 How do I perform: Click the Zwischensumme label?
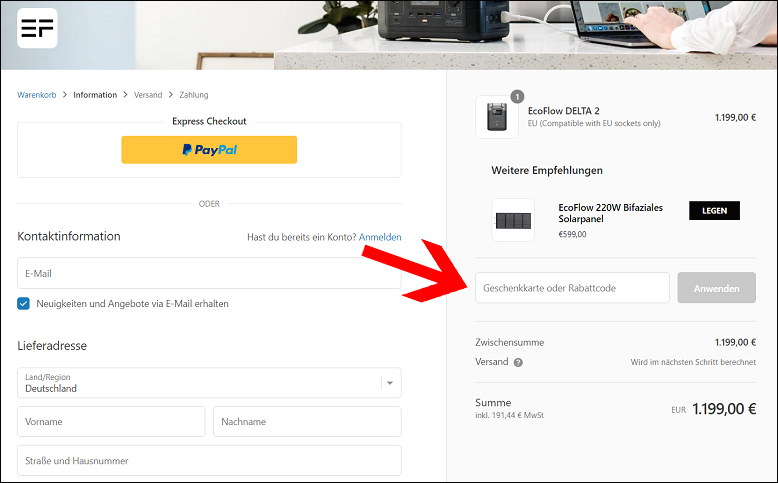click(510, 343)
